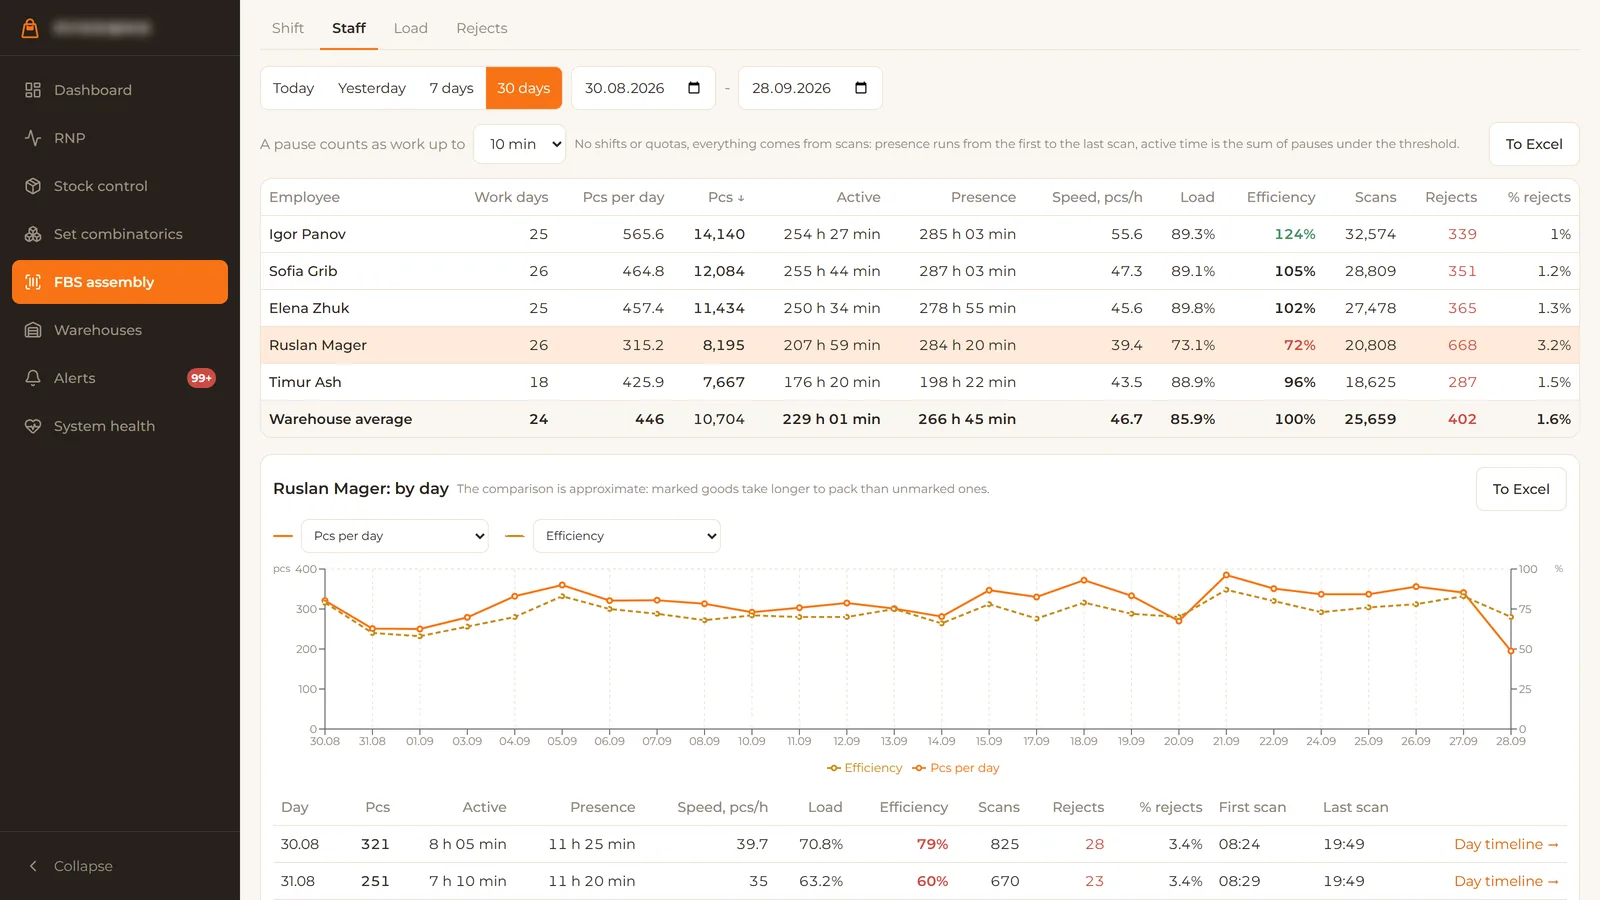Image resolution: width=1600 pixels, height=900 pixels.
Task: Open the Efficiency metric dropdown
Action: pos(627,536)
